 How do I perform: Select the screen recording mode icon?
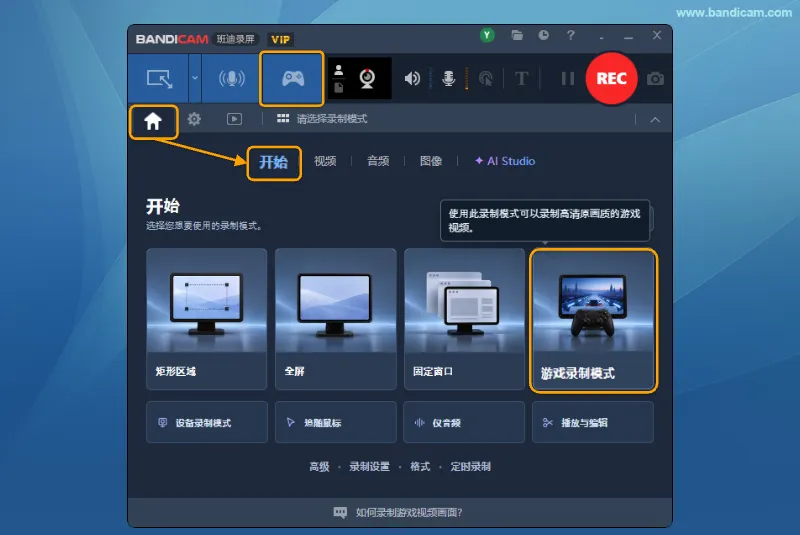click(x=159, y=79)
